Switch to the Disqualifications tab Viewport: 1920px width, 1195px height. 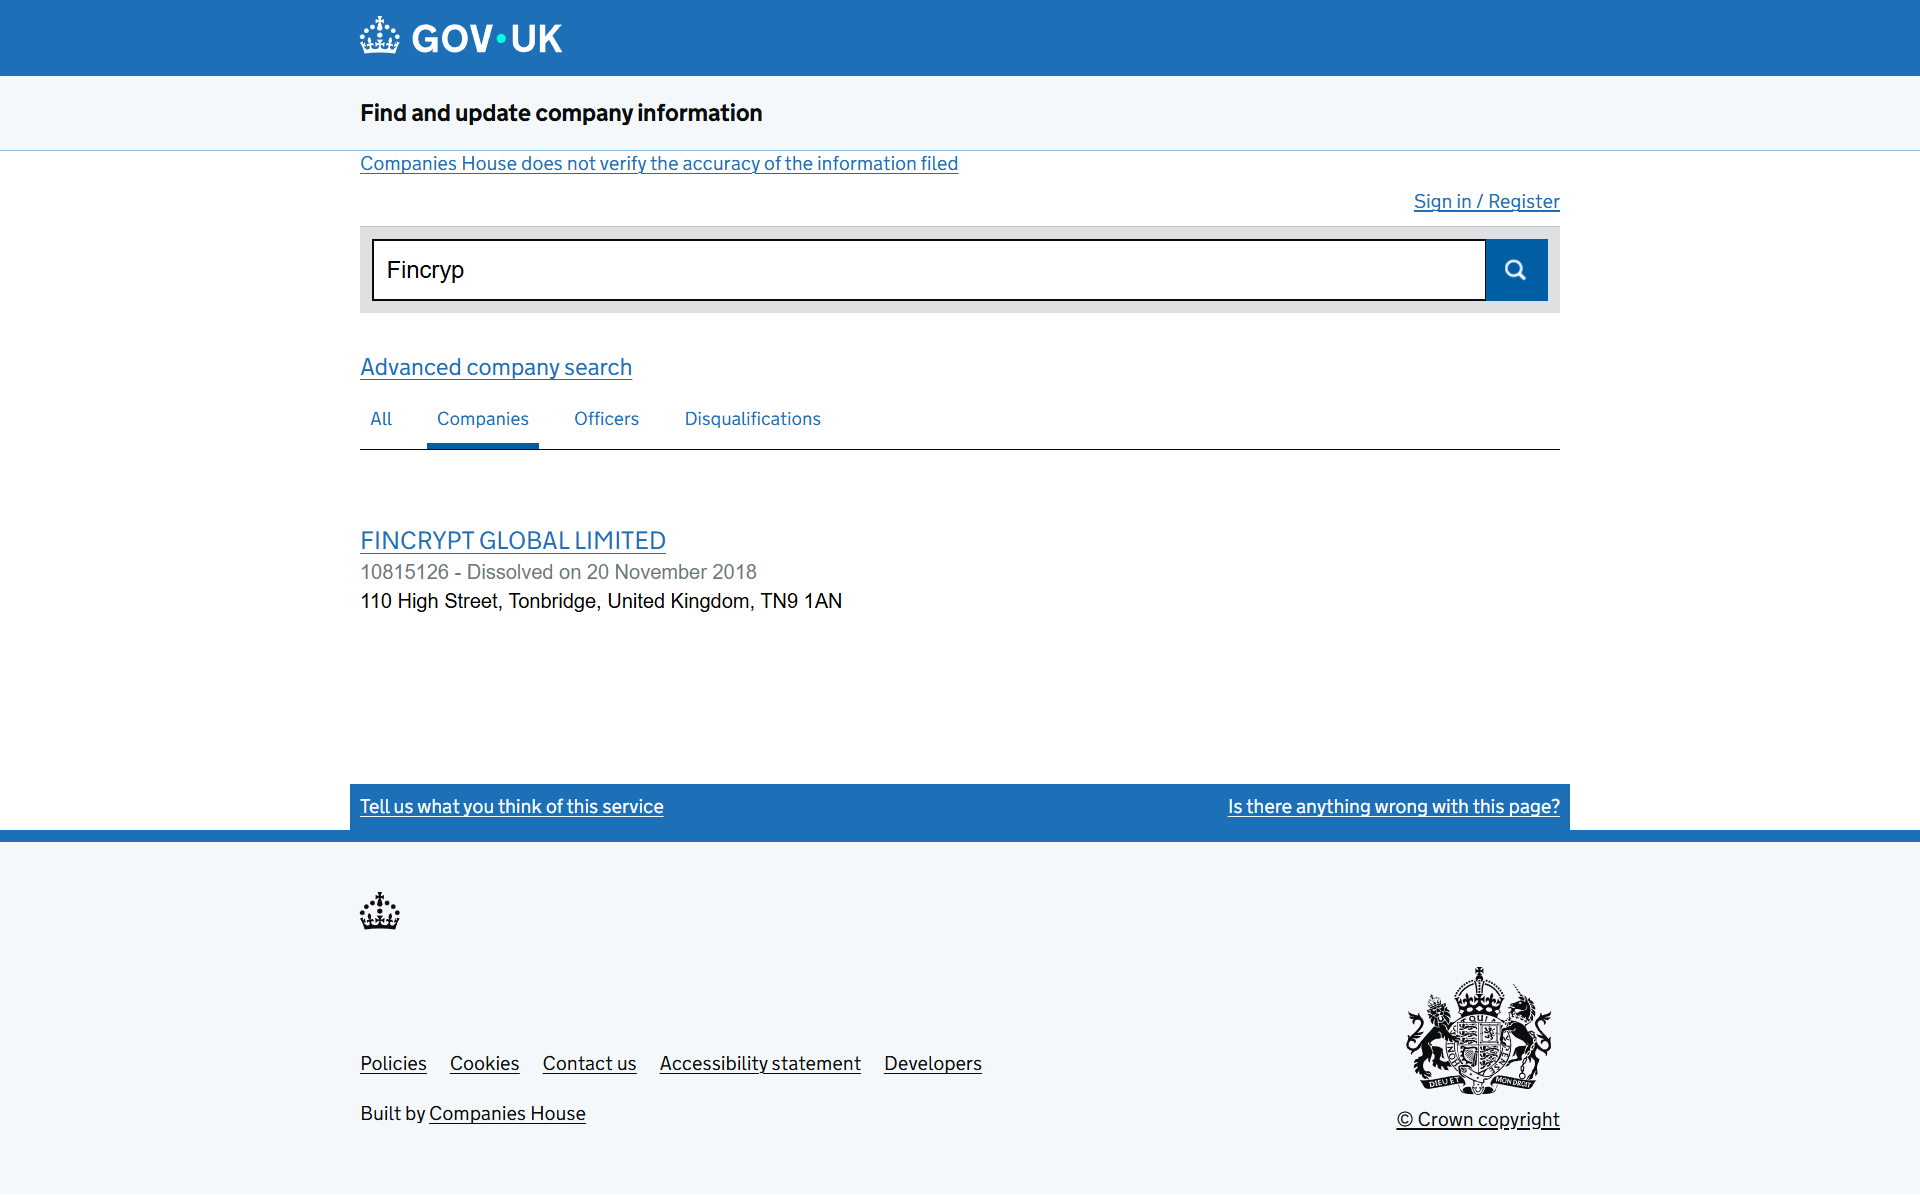(752, 419)
